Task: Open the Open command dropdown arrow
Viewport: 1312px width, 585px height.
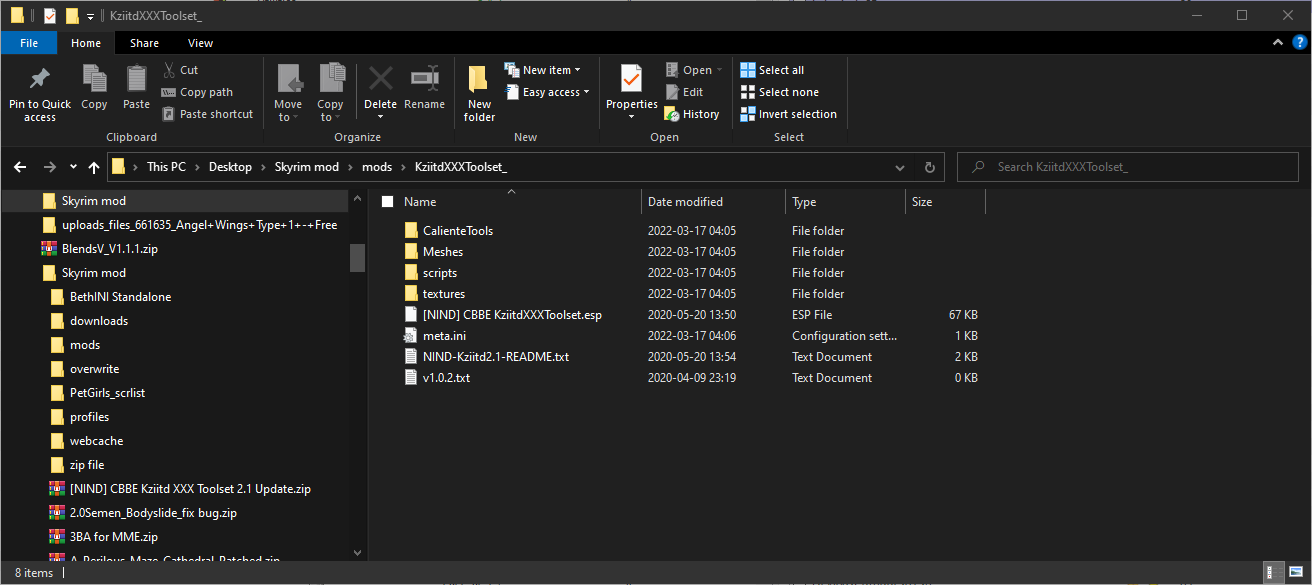Action: pyautogui.click(x=719, y=70)
